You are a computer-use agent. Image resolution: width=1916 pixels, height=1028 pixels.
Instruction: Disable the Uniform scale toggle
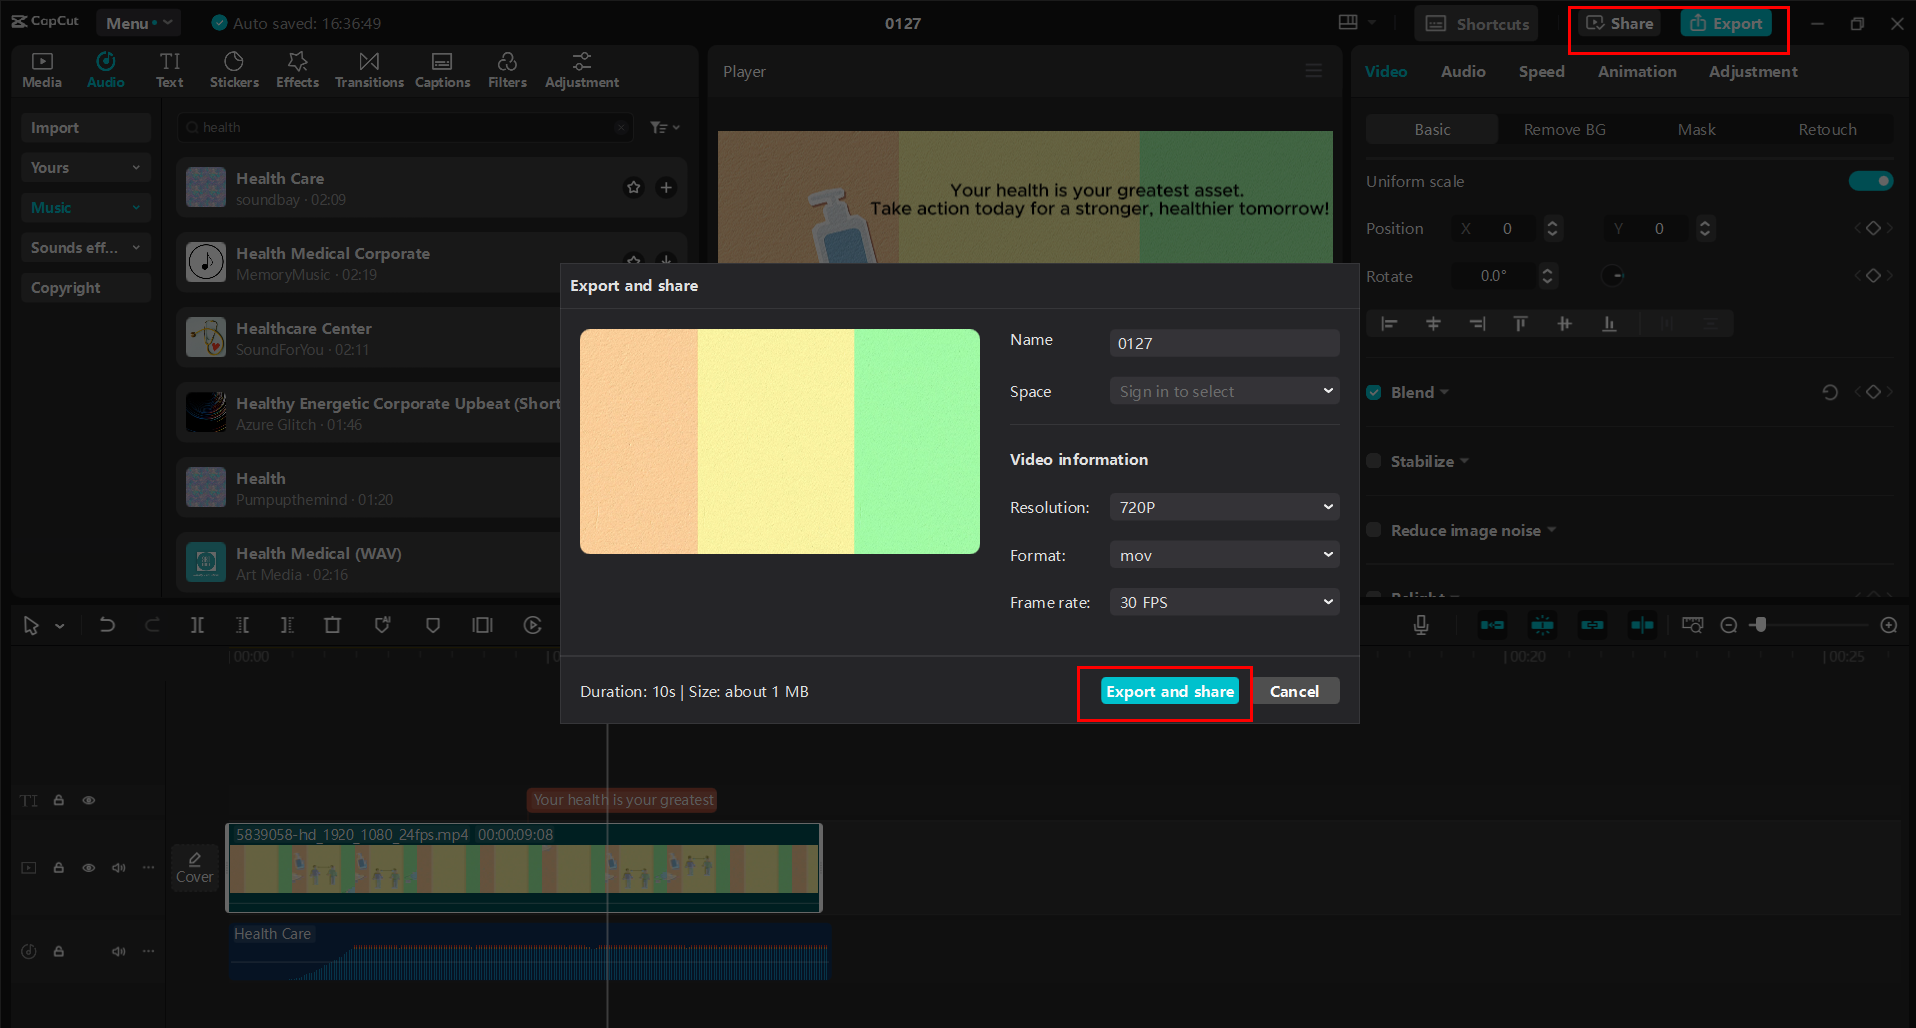(1870, 181)
